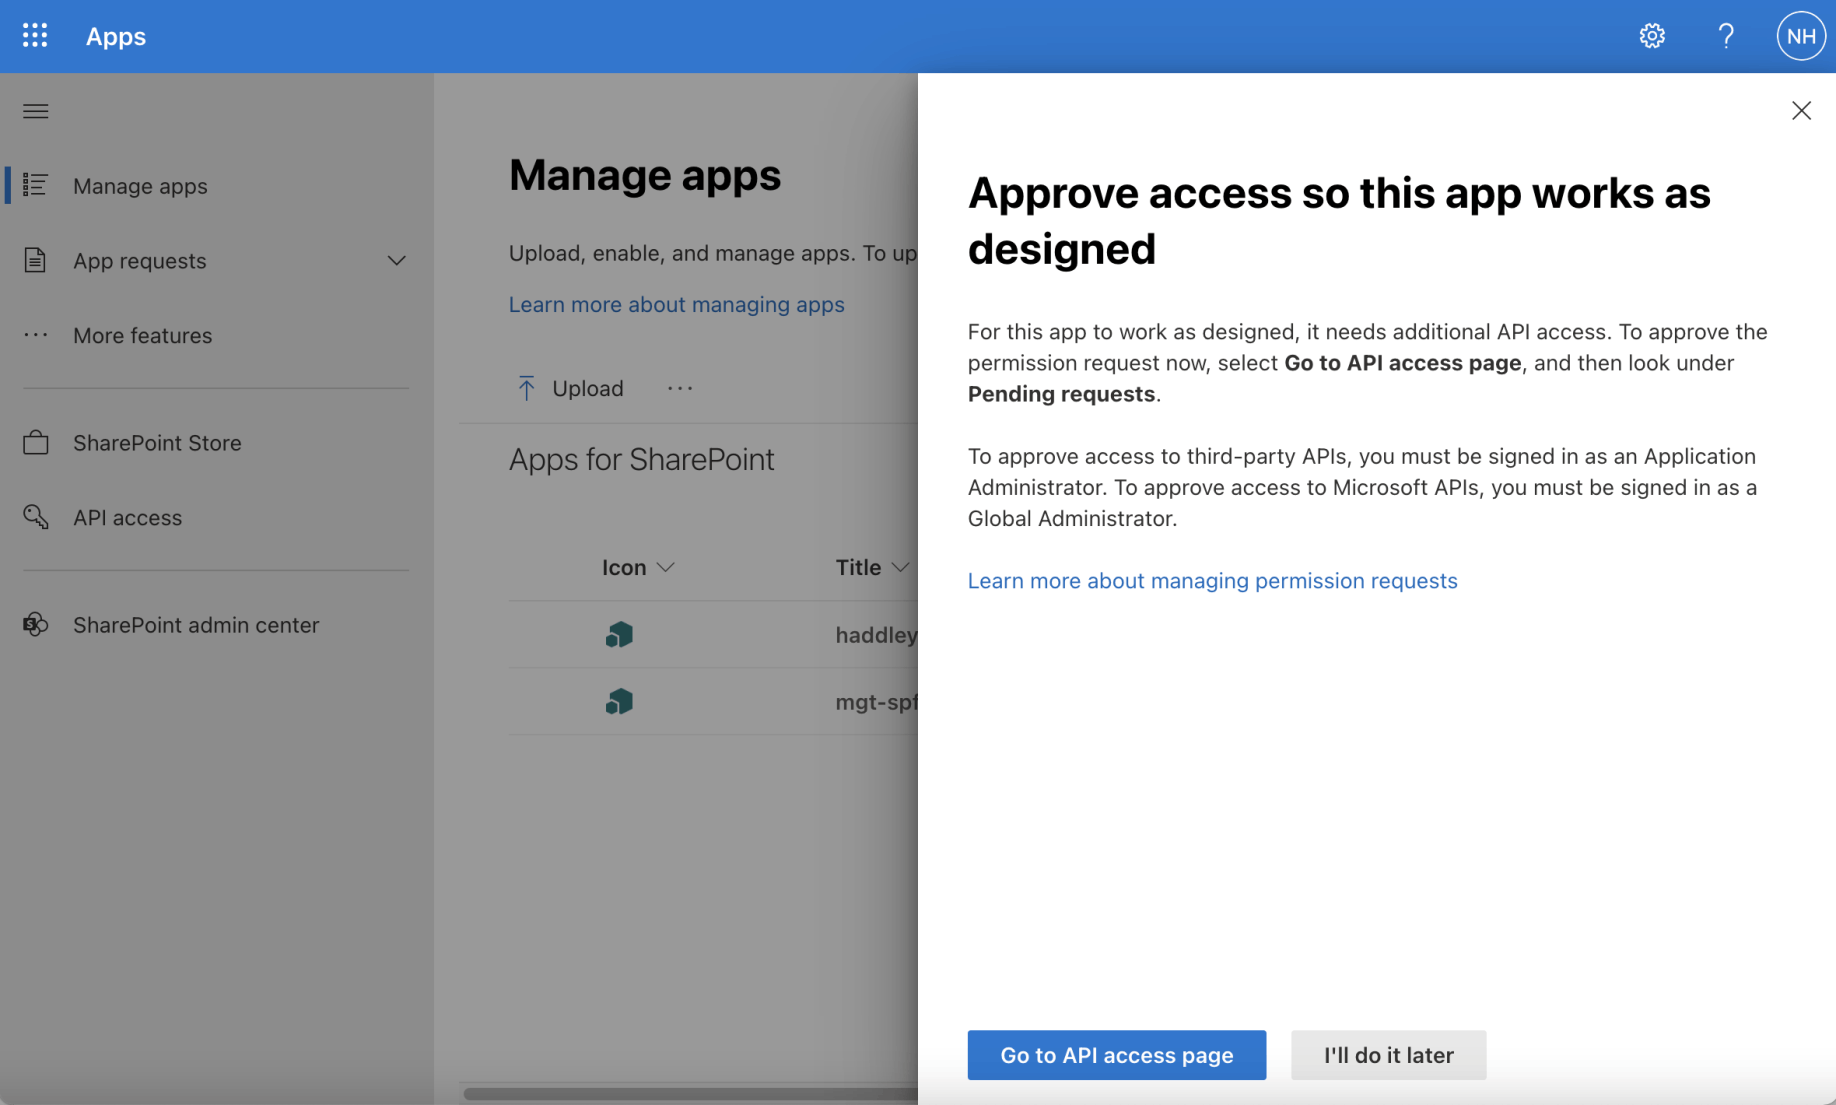Image resolution: width=1836 pixels, height=1105 pixels.
Task: Click the mgt-spfx app package icon
Action: point(619,701)
